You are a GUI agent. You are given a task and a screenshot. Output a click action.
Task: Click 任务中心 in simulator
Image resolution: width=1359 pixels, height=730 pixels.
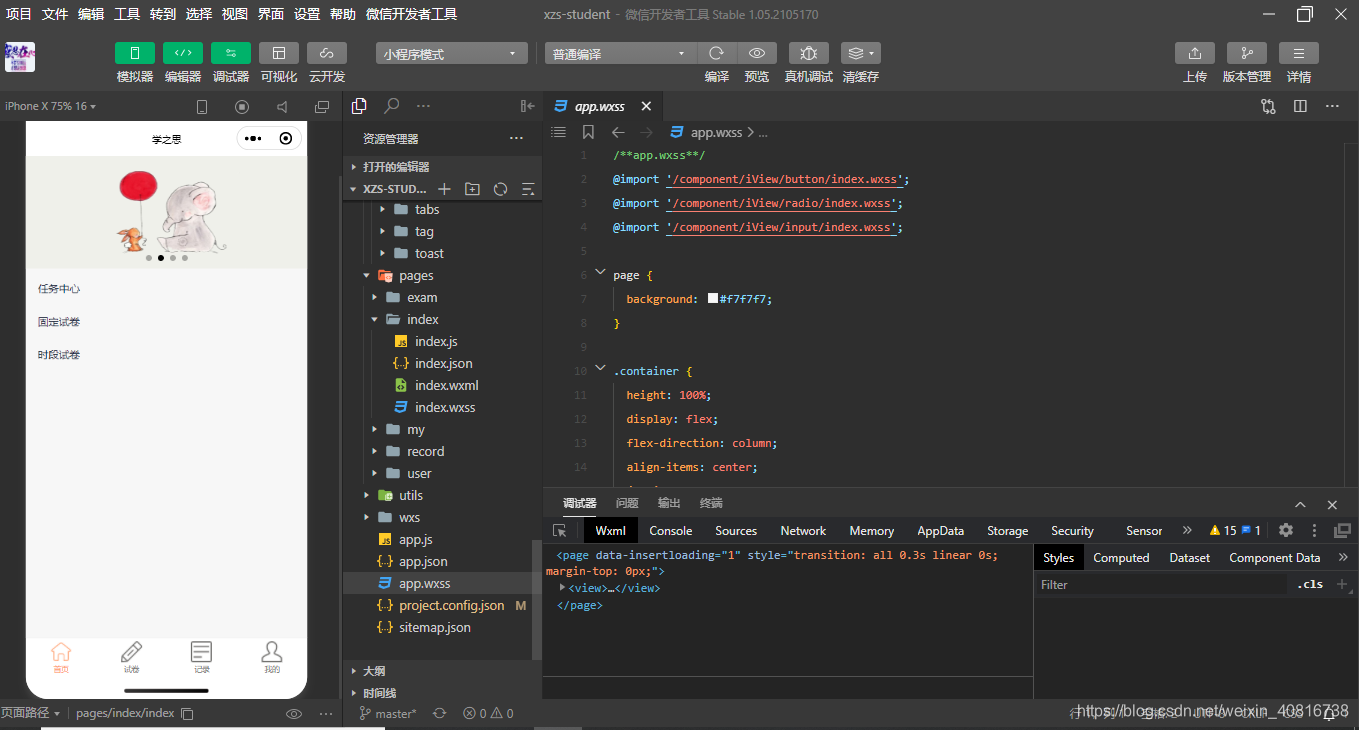pyautogui.click(x=59, y=289)
